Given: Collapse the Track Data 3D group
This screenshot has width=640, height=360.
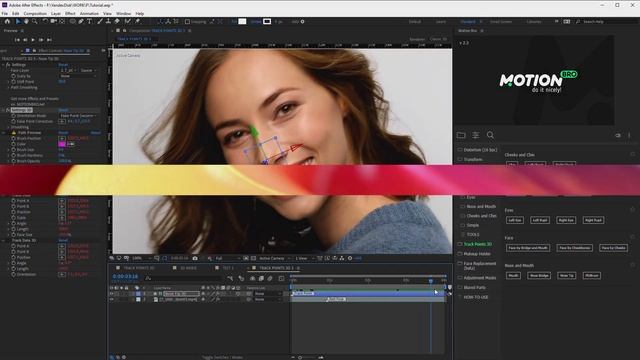Looking at the screenshot, I should point(3,240).
